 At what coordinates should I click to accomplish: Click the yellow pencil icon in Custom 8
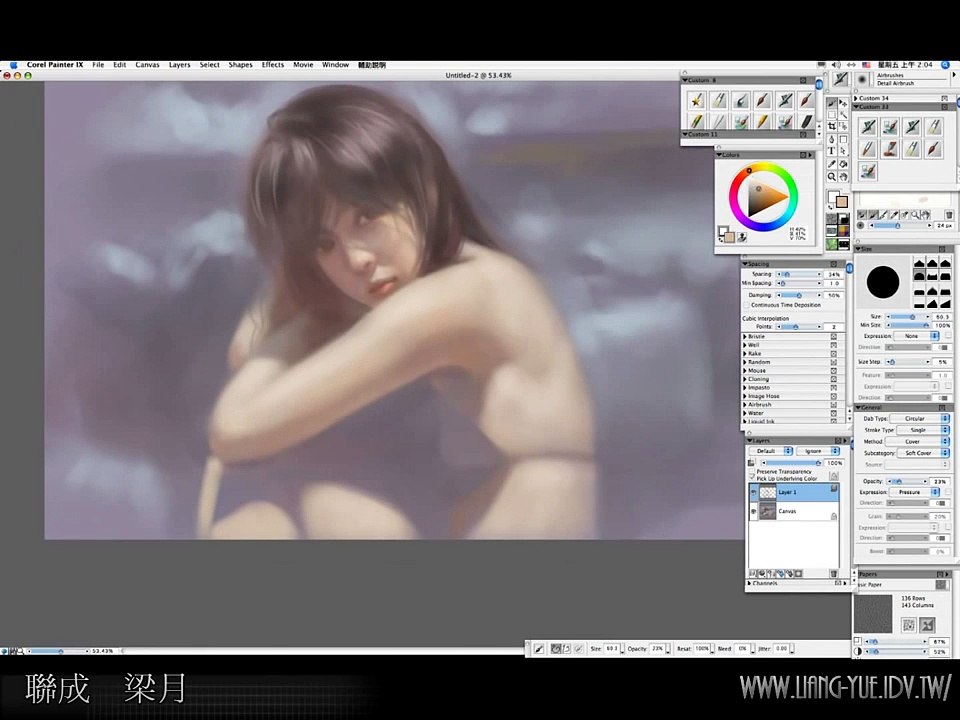(763, 122)
